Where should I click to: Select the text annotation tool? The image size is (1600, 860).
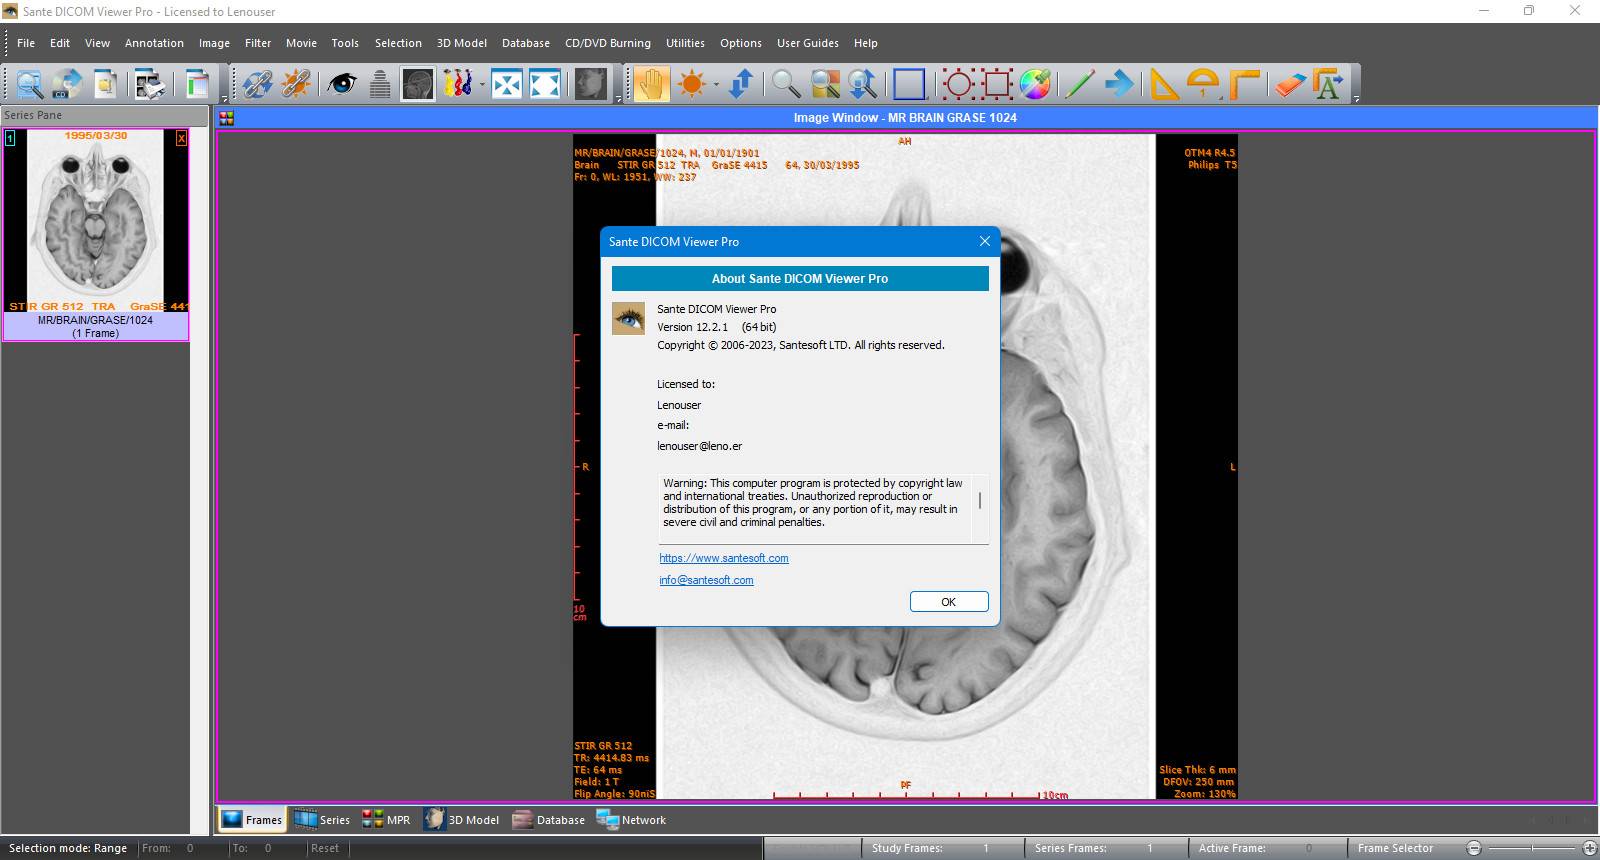pyautogui.click(x=1328, y=84)
